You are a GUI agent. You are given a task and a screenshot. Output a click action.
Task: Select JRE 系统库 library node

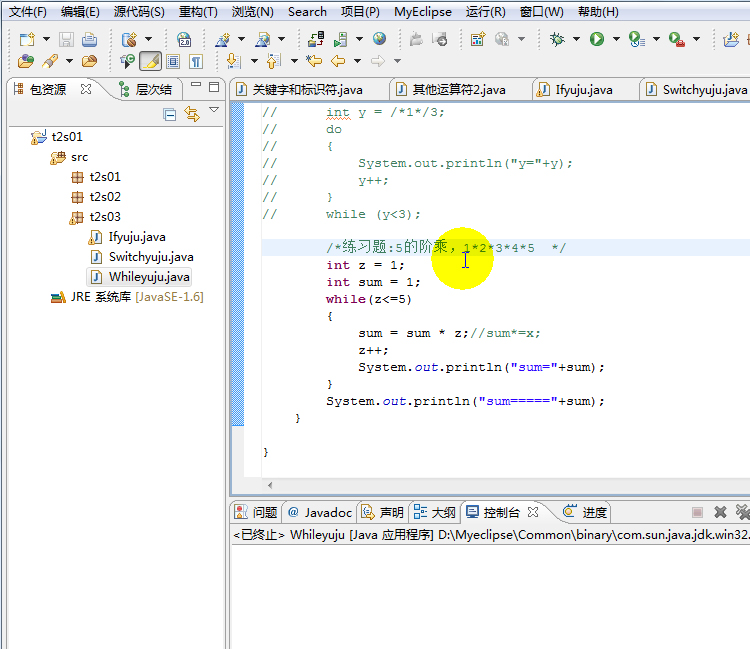[x=127, y=297]
